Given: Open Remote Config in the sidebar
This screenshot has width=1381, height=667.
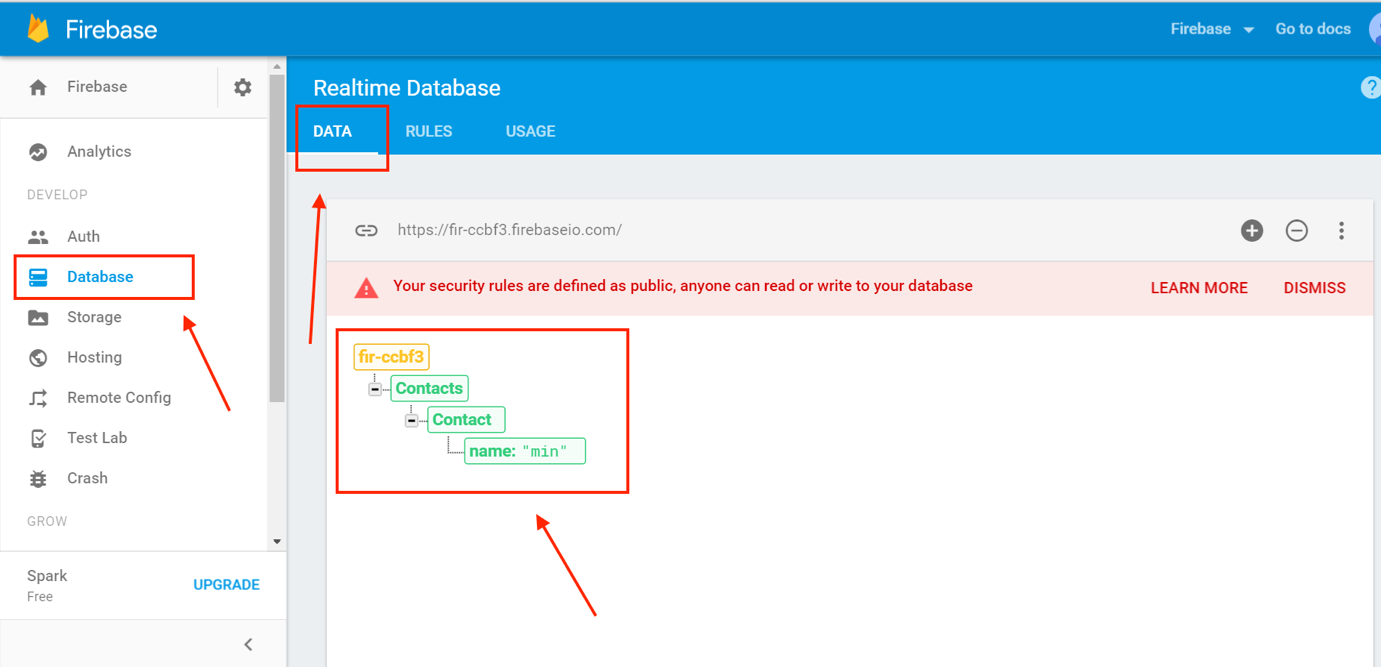Looking at the screenshot, I should [x=119, y=398].
